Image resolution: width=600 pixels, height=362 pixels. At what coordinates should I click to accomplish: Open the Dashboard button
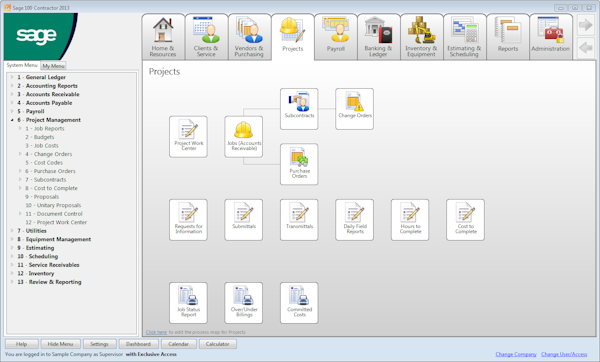click(x=139, y=344)
